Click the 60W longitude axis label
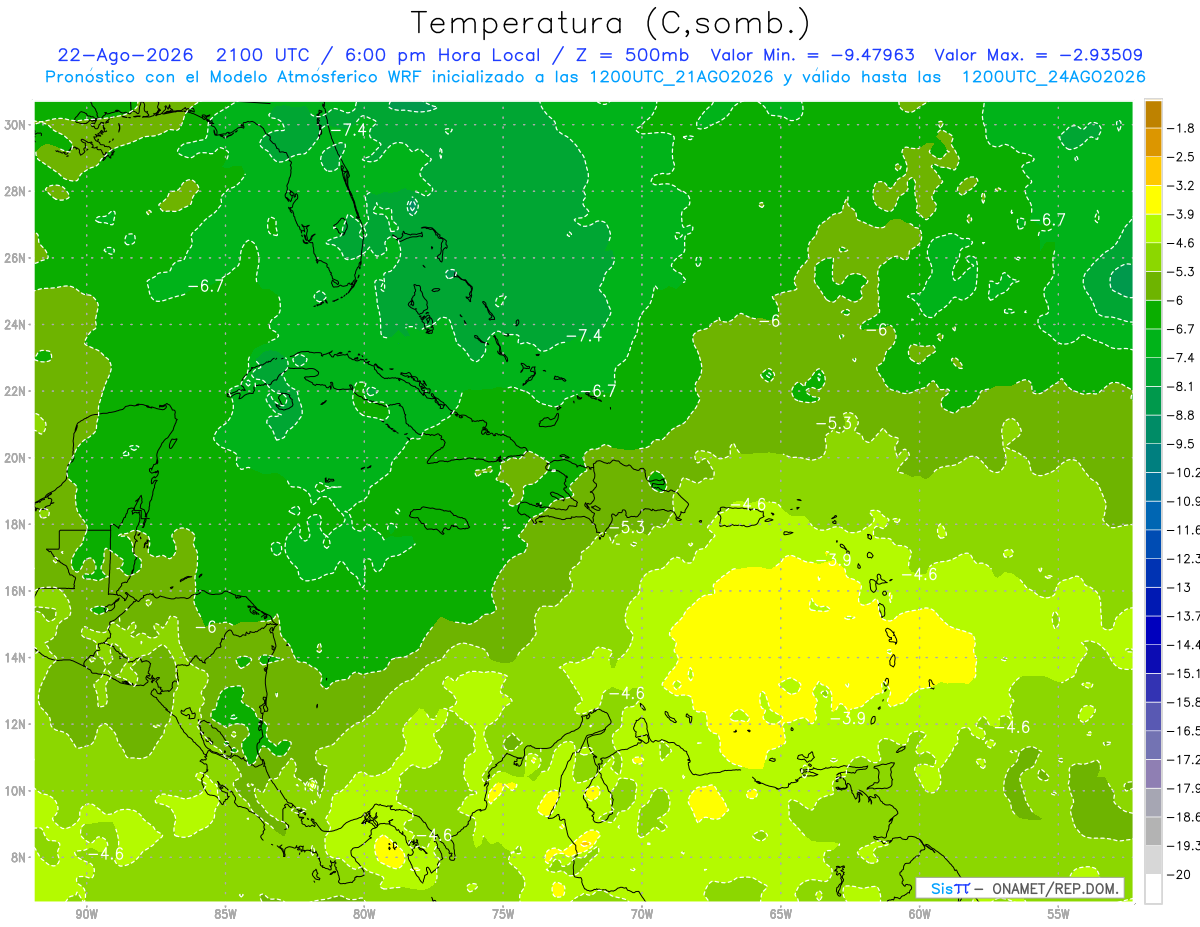This screenshot has width=1200, height=927. (x=920, y=914)
